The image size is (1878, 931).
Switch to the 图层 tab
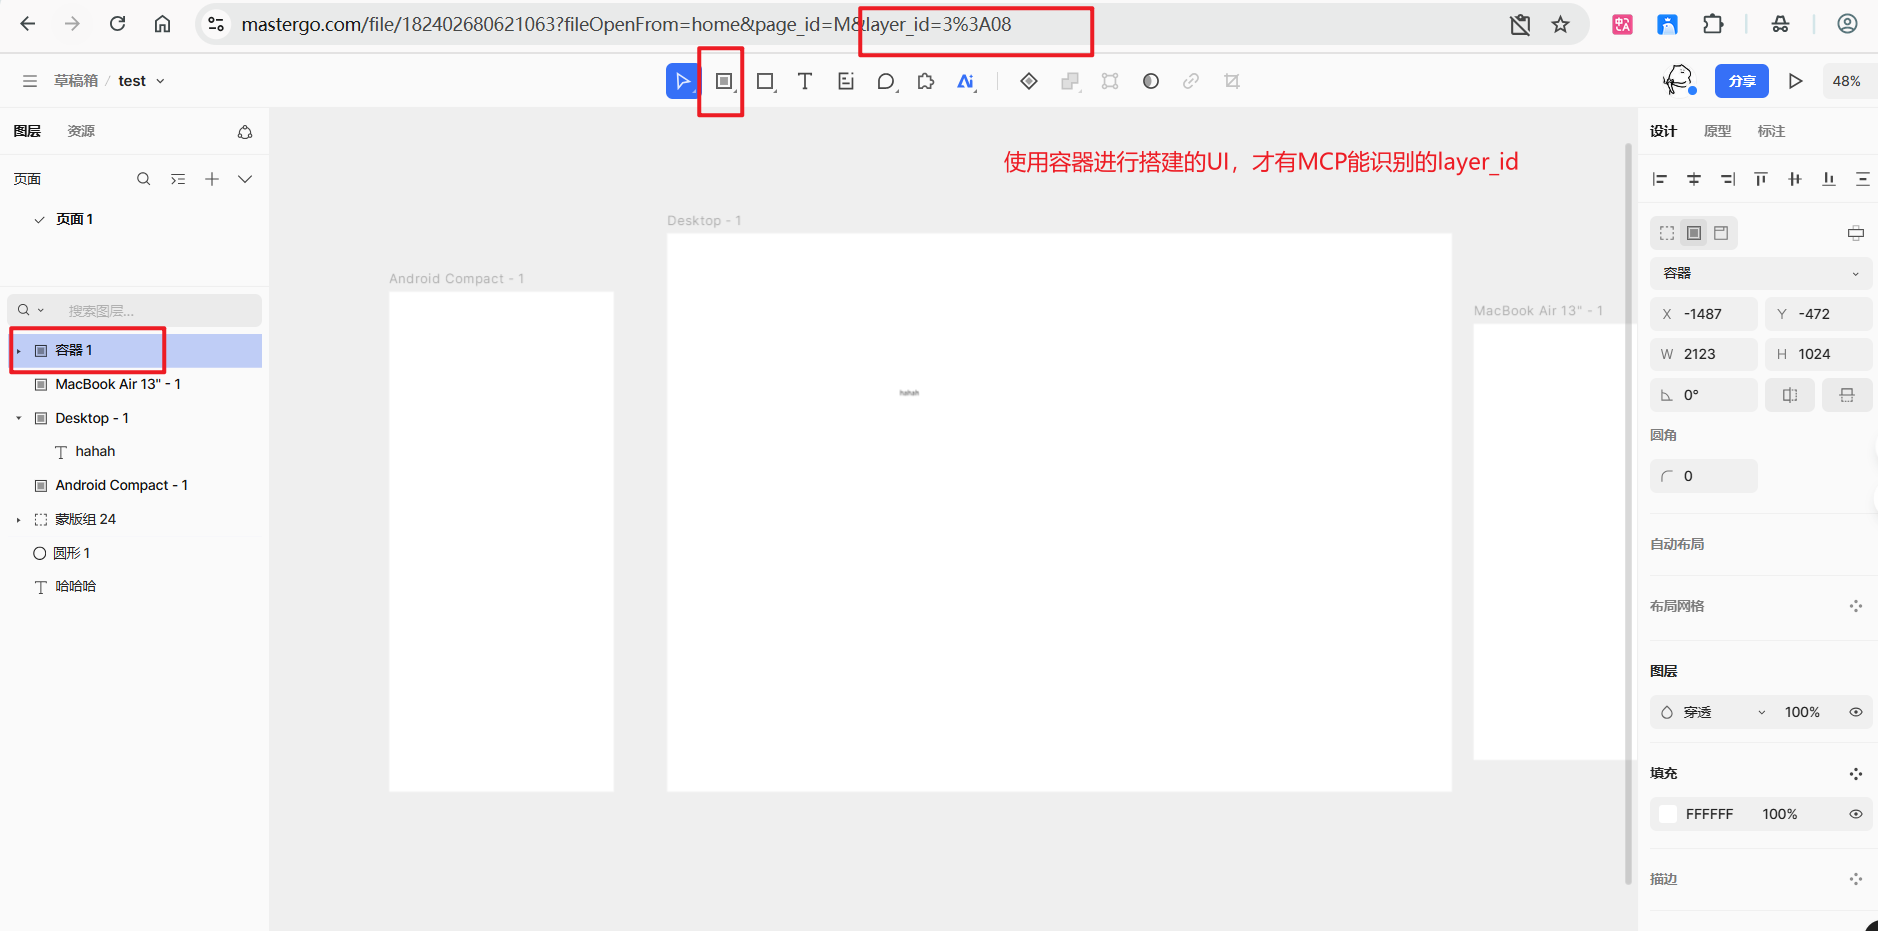[27, 131]
